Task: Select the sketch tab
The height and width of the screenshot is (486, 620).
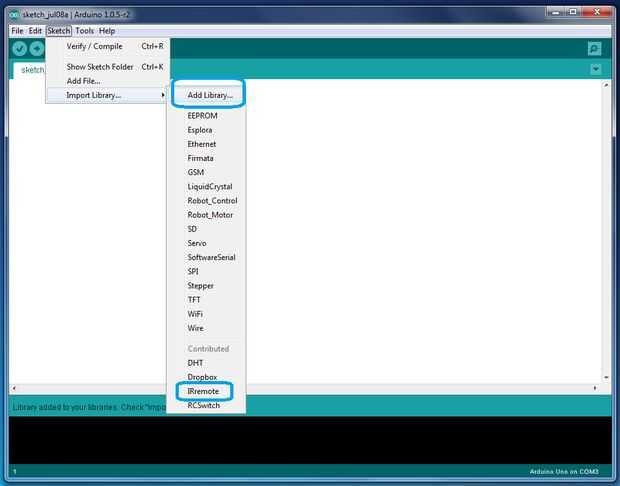Action: (x=30, y=70)
